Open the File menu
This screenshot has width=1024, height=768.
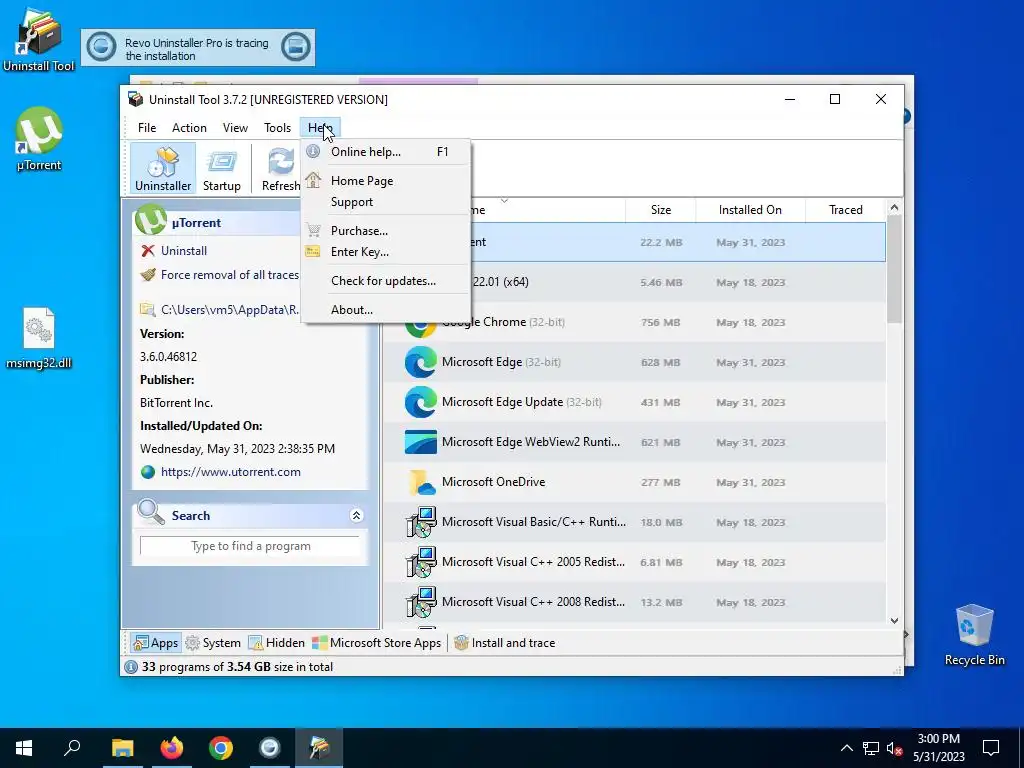[x=147, y=127]
